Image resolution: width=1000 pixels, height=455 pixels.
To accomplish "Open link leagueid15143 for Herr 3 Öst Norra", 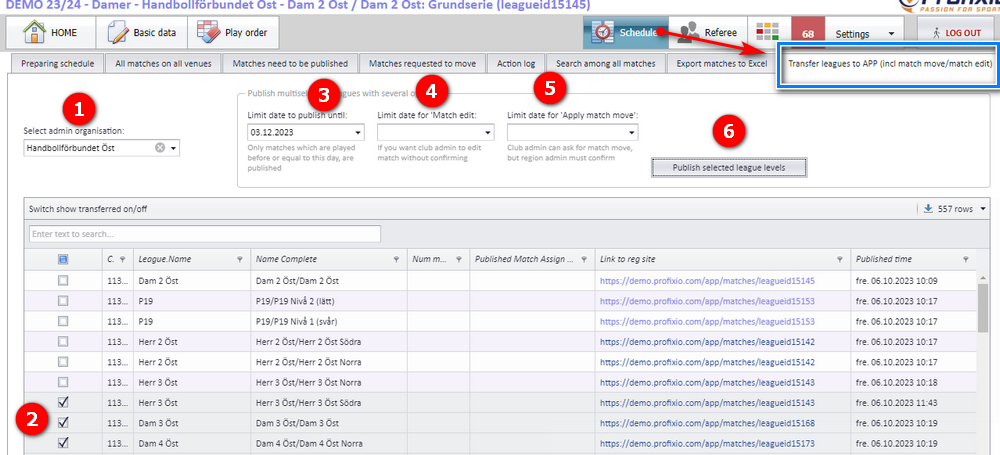I will coord(707,382).
